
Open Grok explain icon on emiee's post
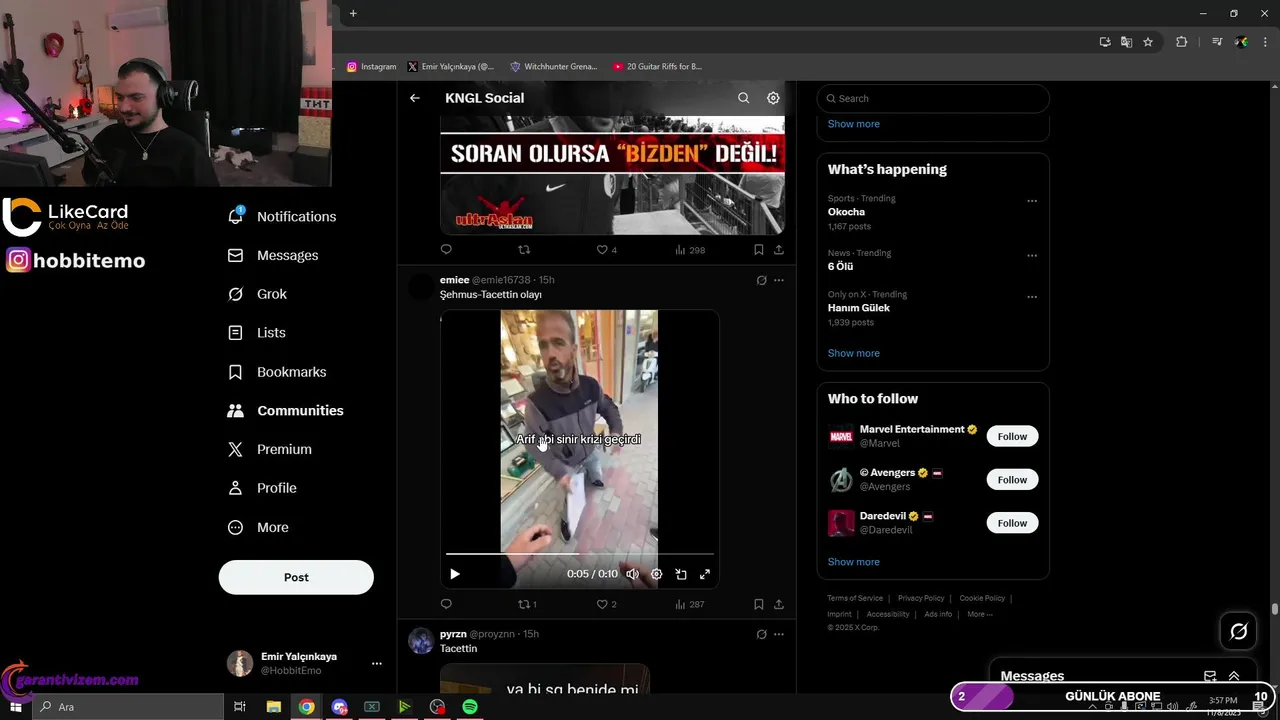[761, 280]
